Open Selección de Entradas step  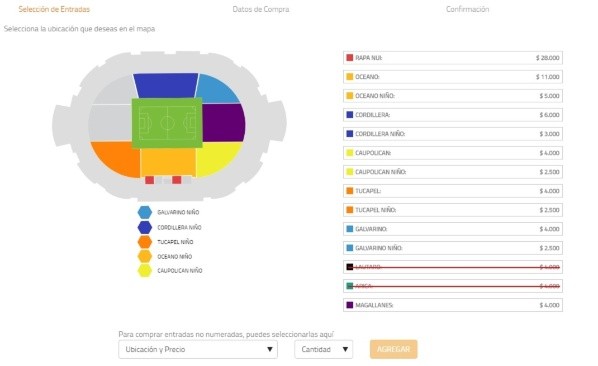click(x=54, y=9)
